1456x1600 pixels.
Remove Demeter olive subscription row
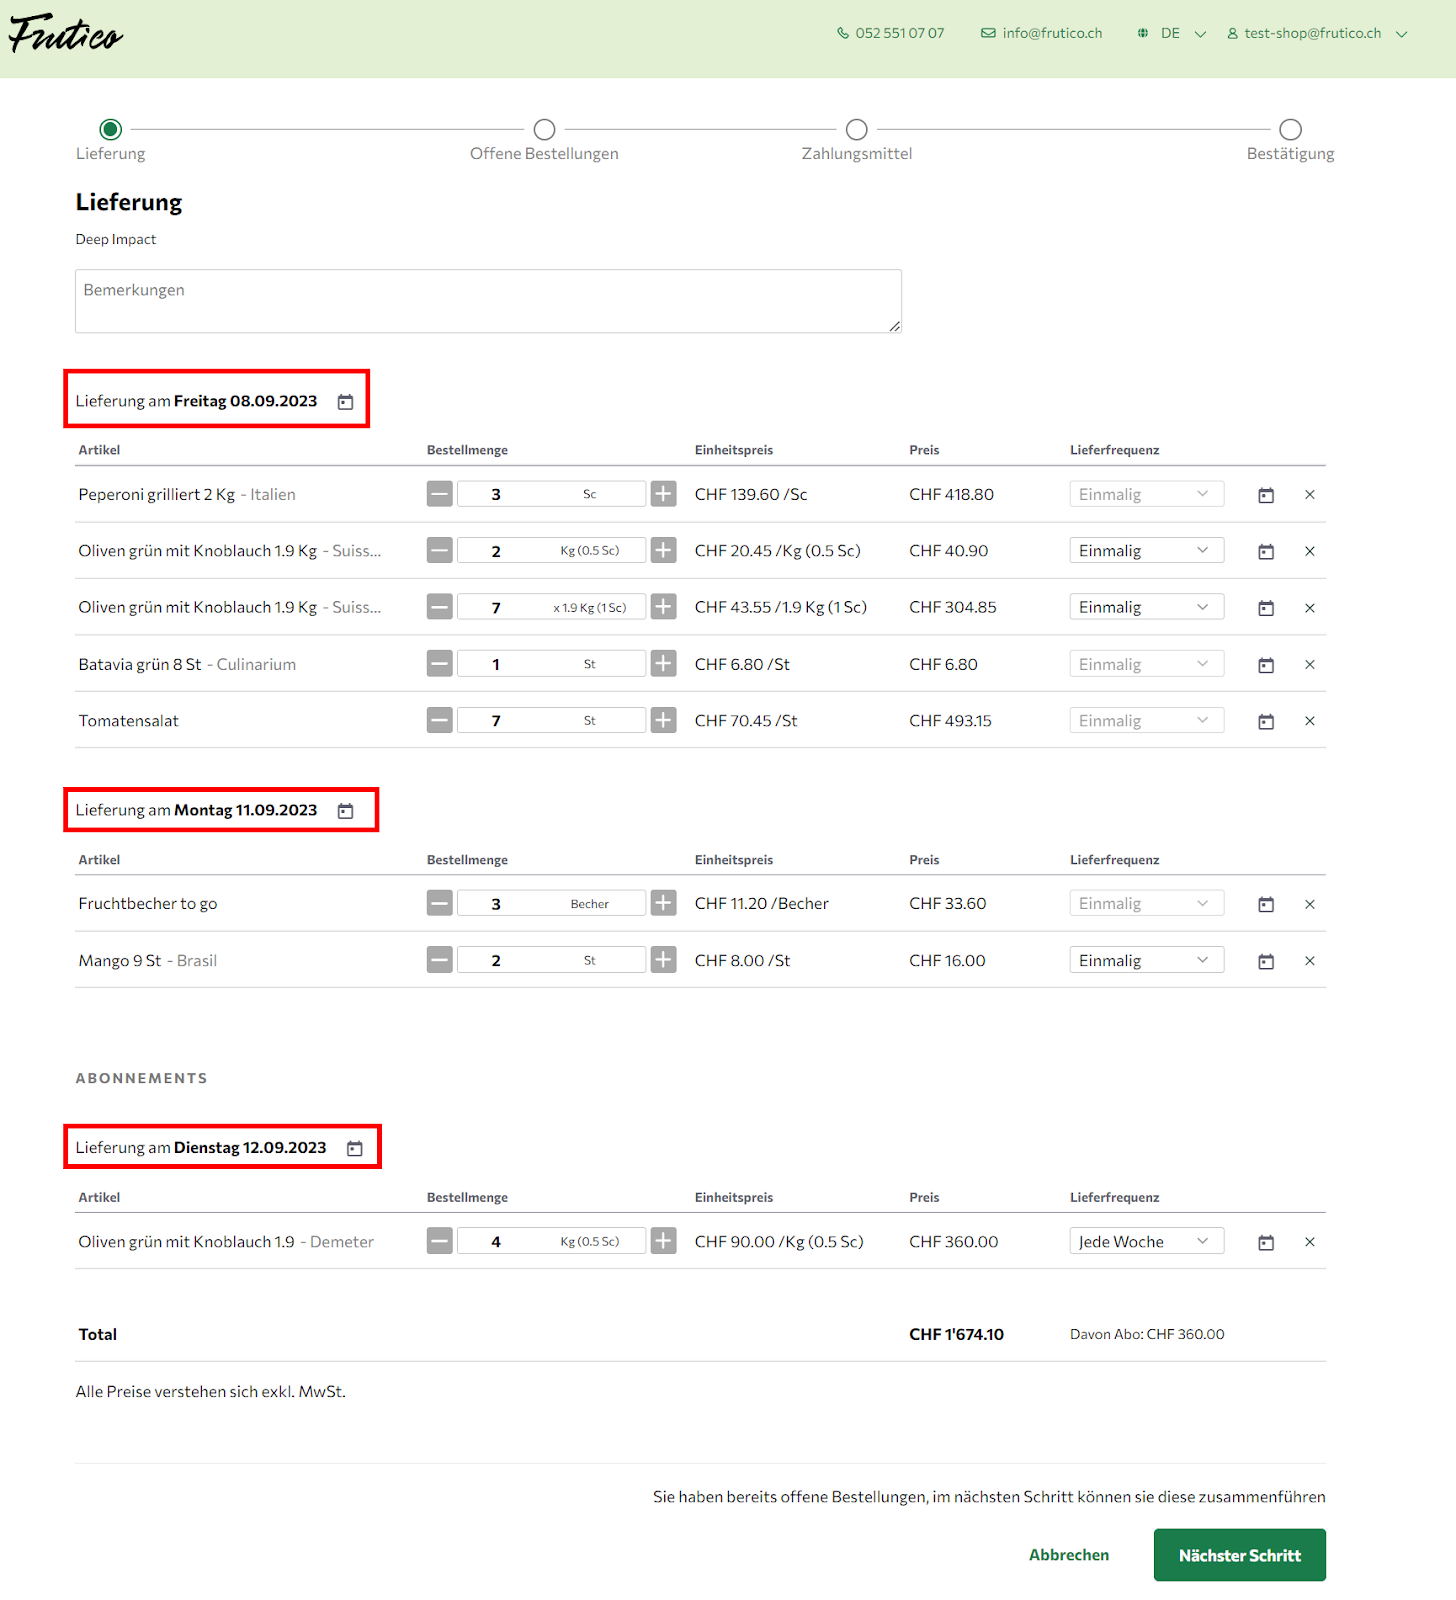1310,1242
